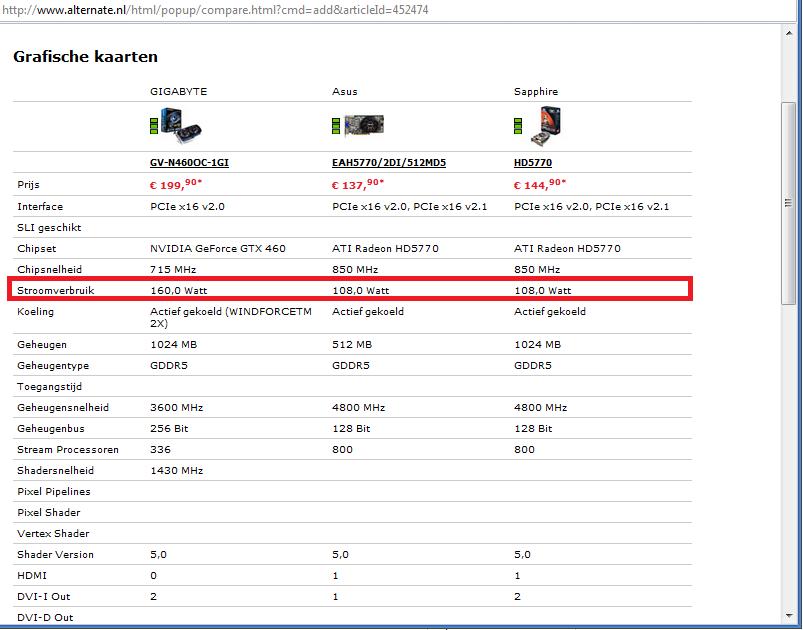Click the Chipsnelheid row label
The height and width of the screenshot is (630, 803).
49,269
